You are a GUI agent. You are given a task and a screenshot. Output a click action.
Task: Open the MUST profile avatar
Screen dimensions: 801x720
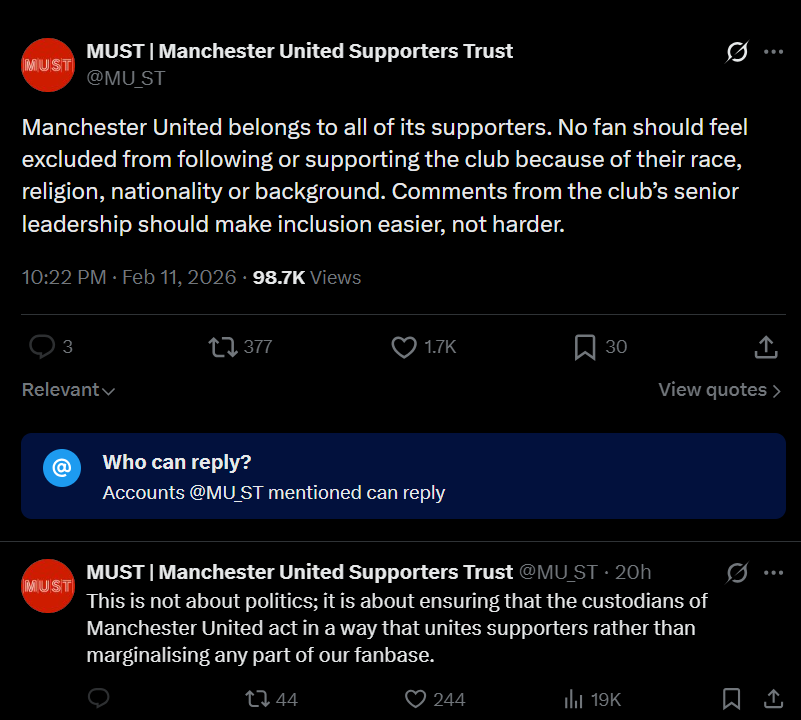click(47, 64)
